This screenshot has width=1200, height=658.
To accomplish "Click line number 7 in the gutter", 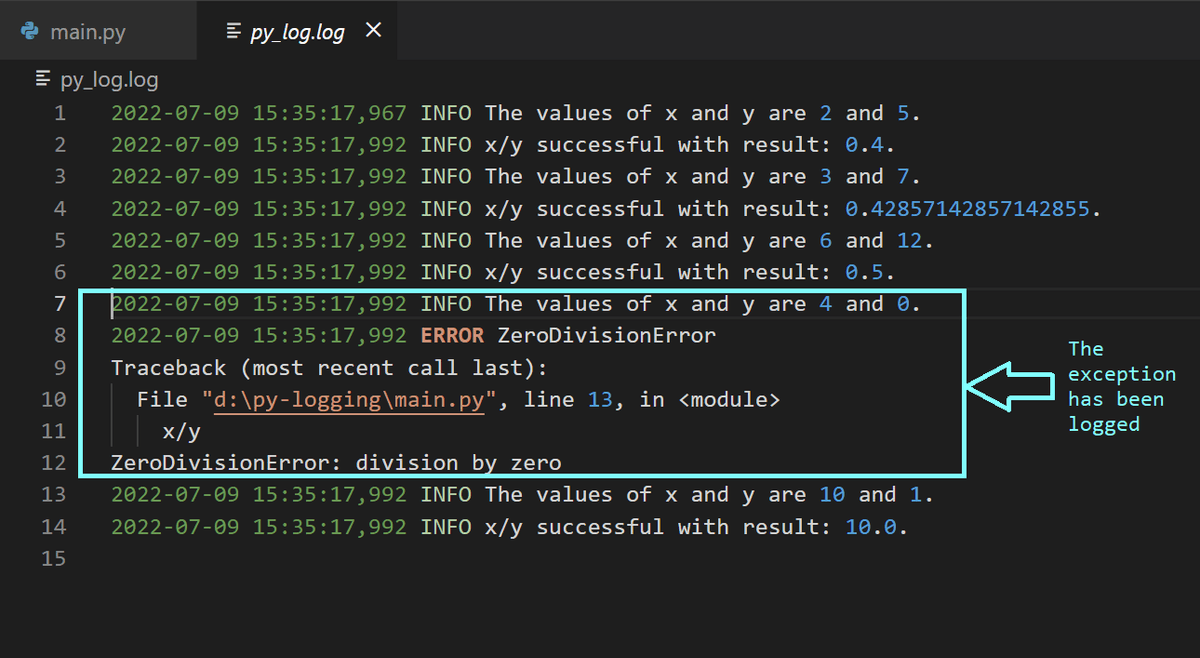I will [x=59, y=303].
